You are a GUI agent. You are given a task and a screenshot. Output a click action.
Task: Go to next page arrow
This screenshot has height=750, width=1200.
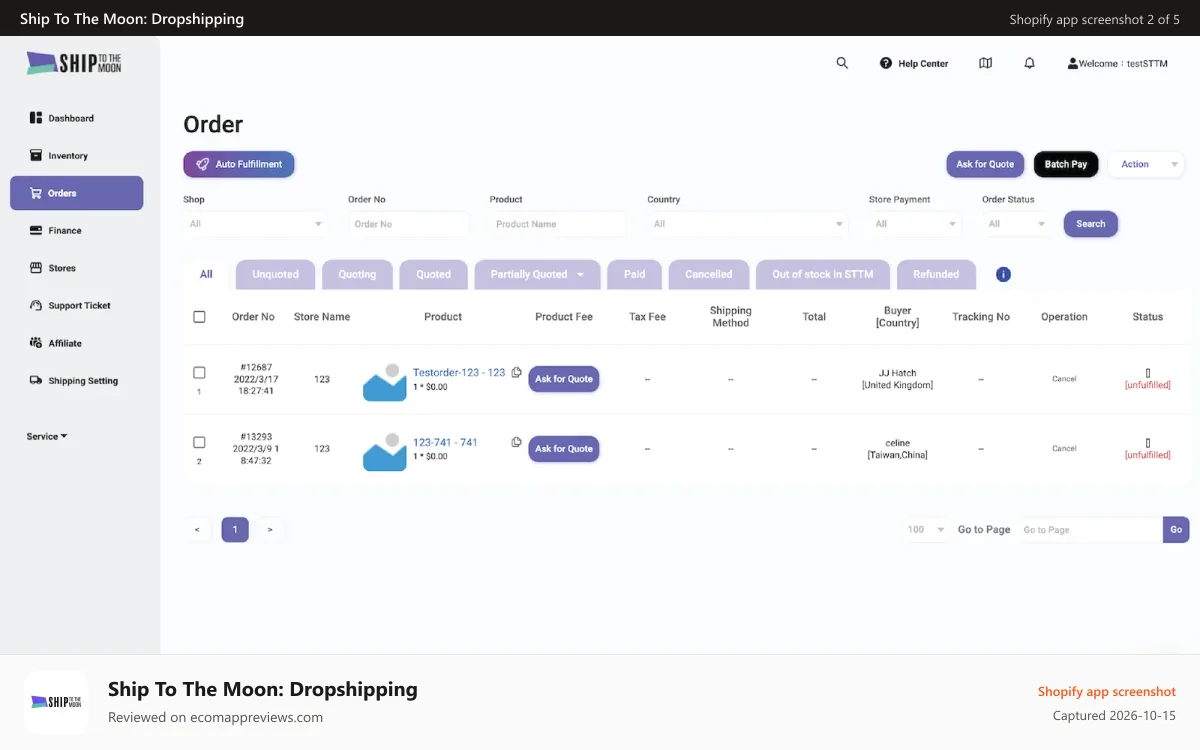tap(270, 530)
